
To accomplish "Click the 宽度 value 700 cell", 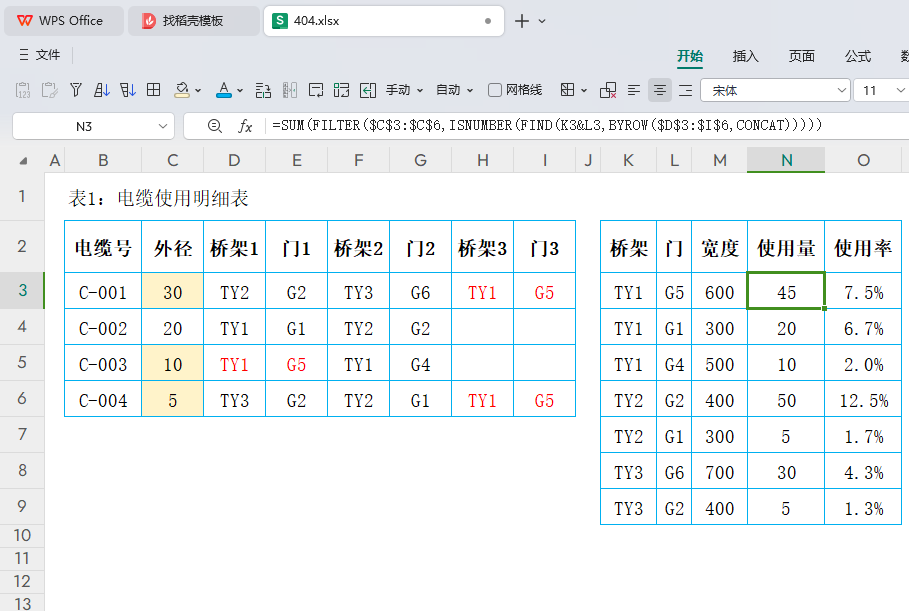I will tap(719, 472).
